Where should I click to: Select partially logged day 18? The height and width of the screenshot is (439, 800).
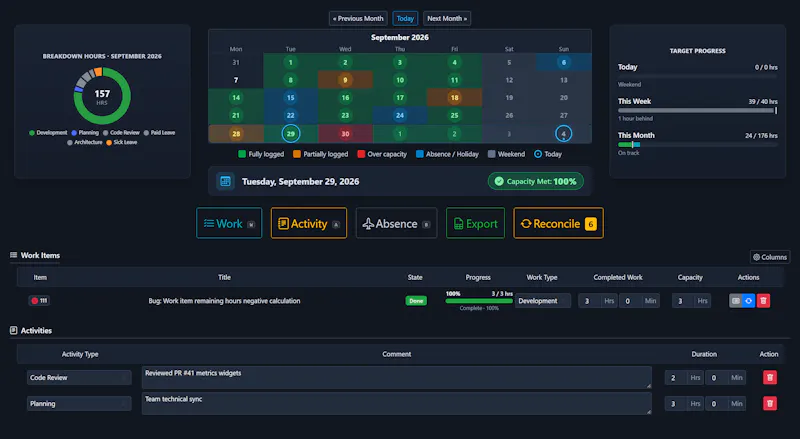pos(455,97)
